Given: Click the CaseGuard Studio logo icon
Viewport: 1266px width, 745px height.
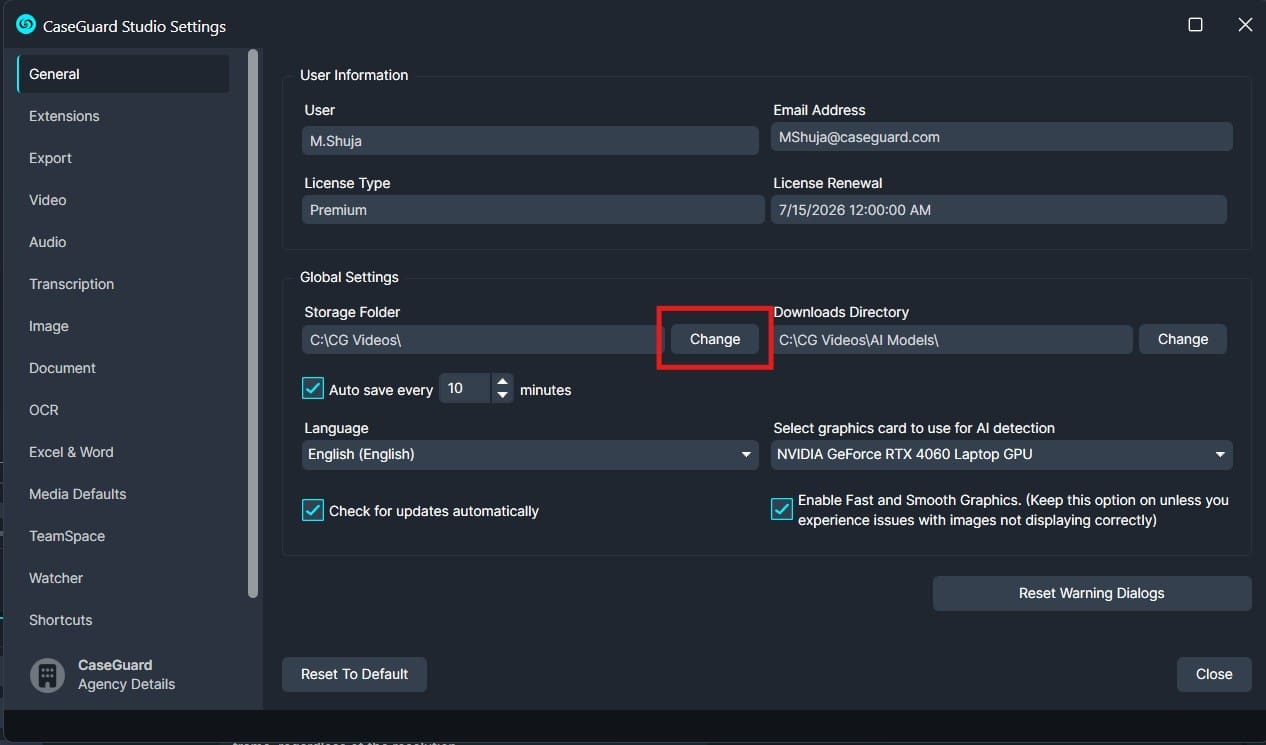Looking at the screenshot, I should click(x=24, y=24).
